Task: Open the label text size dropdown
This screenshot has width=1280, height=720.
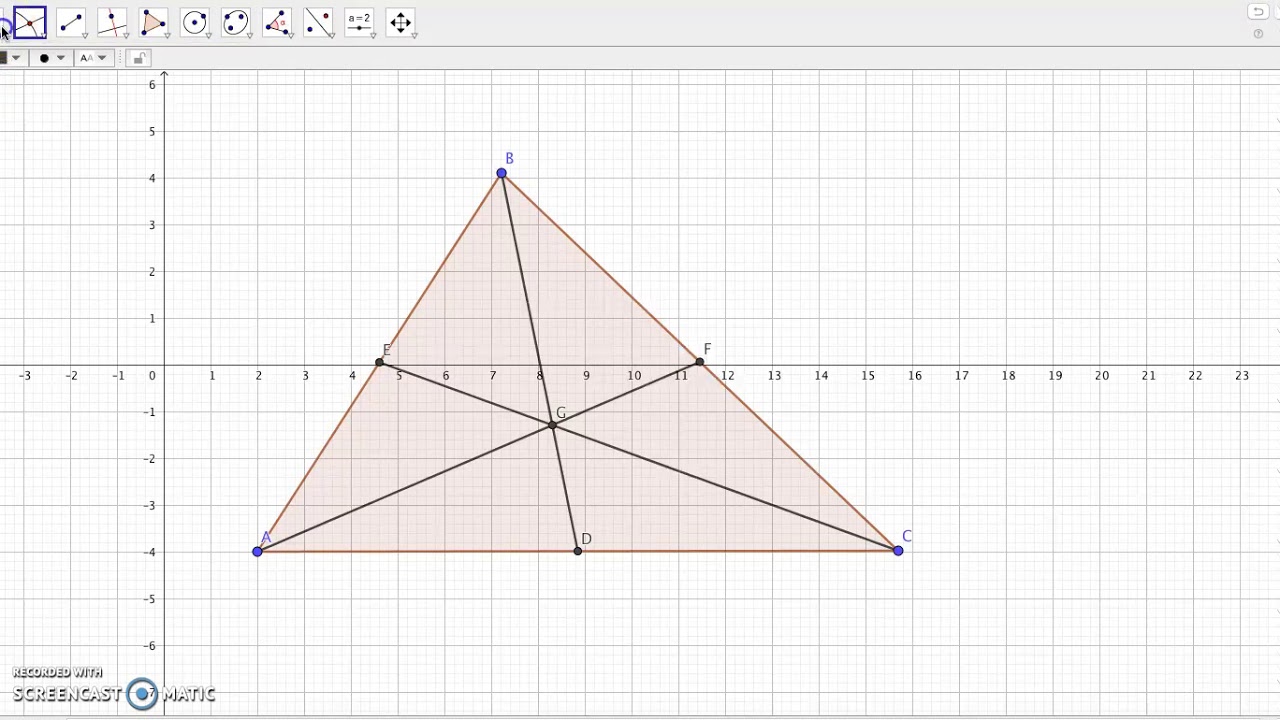Action: click(x=92, y=58)
